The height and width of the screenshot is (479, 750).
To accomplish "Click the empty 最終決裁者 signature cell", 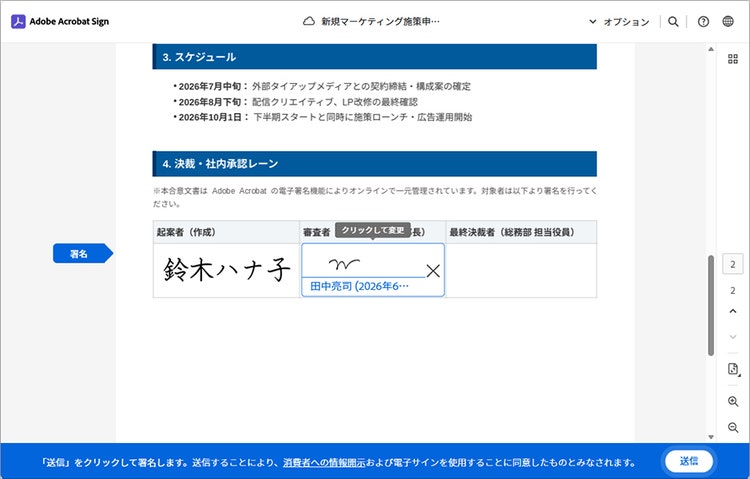I will point(521,270).
